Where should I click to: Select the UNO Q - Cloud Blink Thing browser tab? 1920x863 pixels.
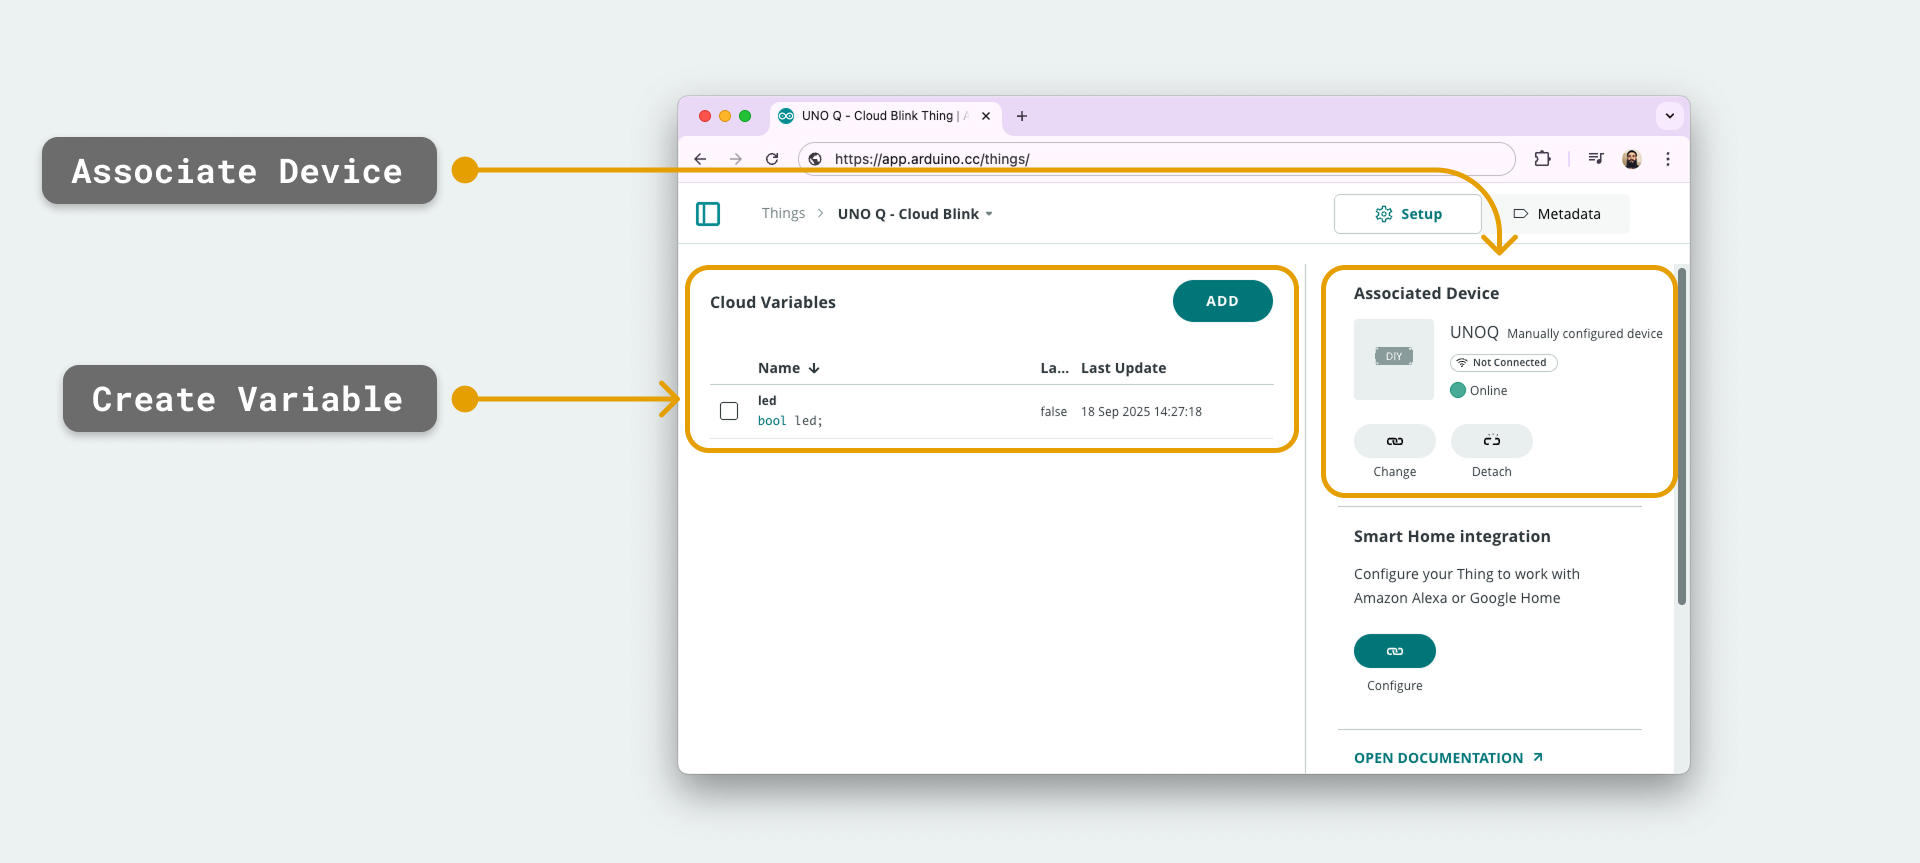tap(885, 116)
